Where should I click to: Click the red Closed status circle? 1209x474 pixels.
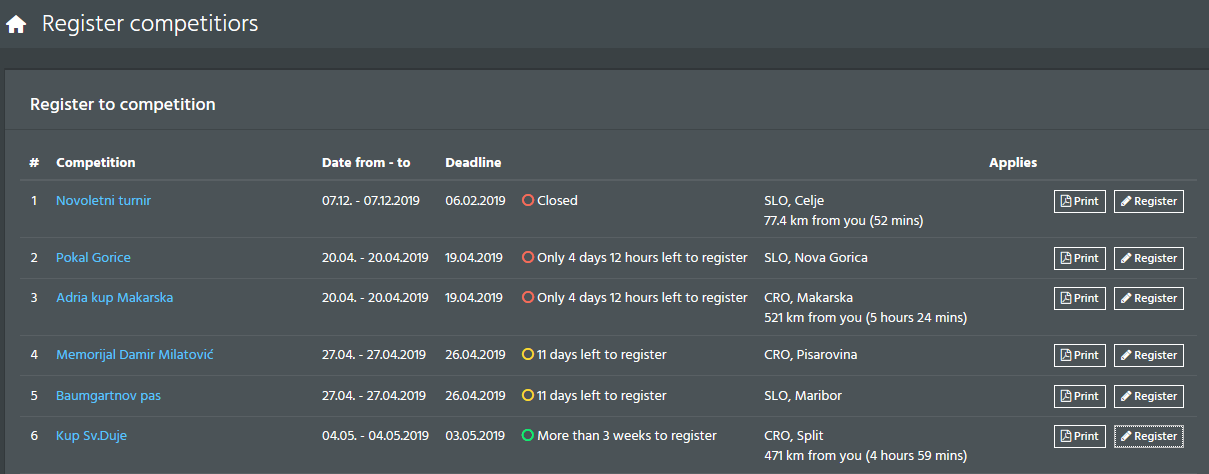coord(528,200)
